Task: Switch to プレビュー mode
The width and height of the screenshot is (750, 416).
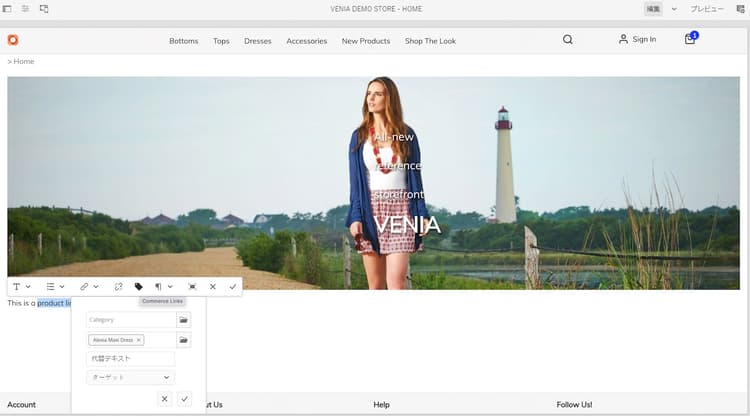Action: point(706,9)
